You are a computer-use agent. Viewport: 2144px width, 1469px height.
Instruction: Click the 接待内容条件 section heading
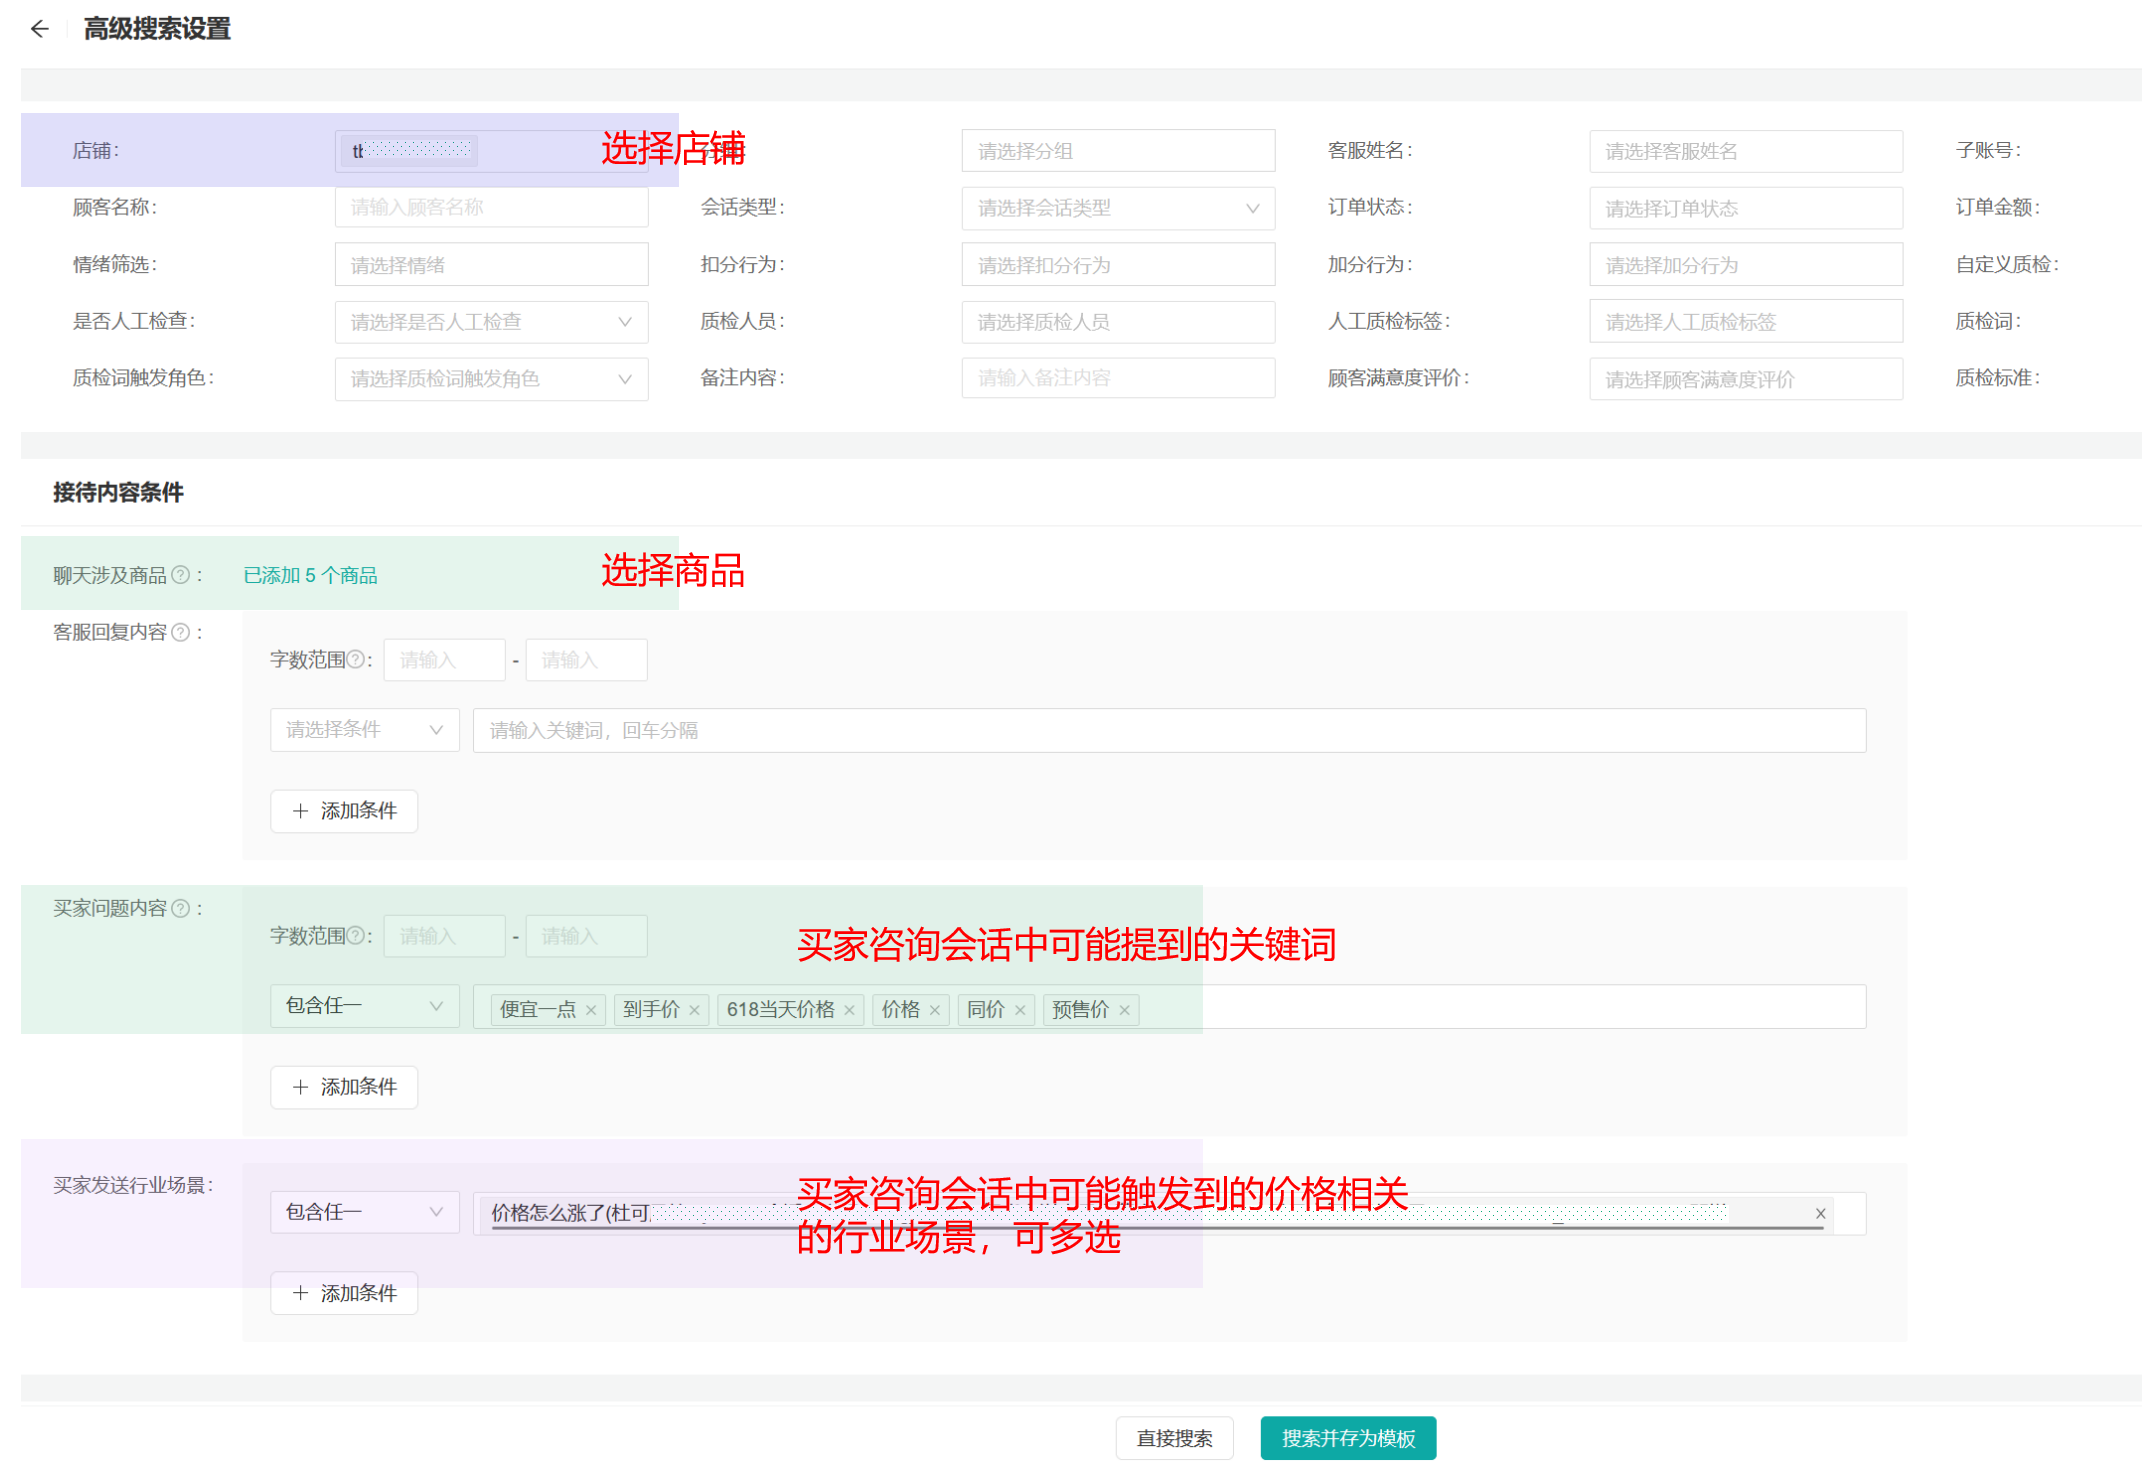point(118,492)
